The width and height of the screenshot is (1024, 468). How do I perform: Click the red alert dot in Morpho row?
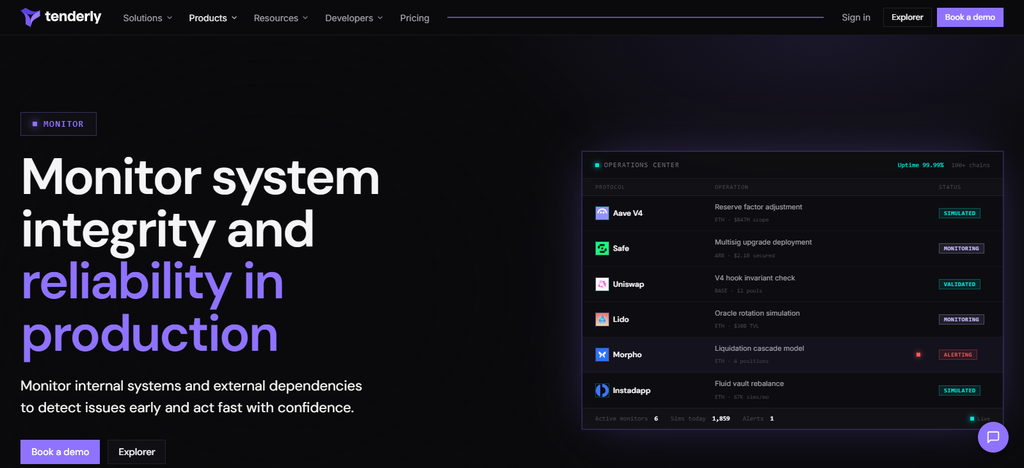[918, 354]
